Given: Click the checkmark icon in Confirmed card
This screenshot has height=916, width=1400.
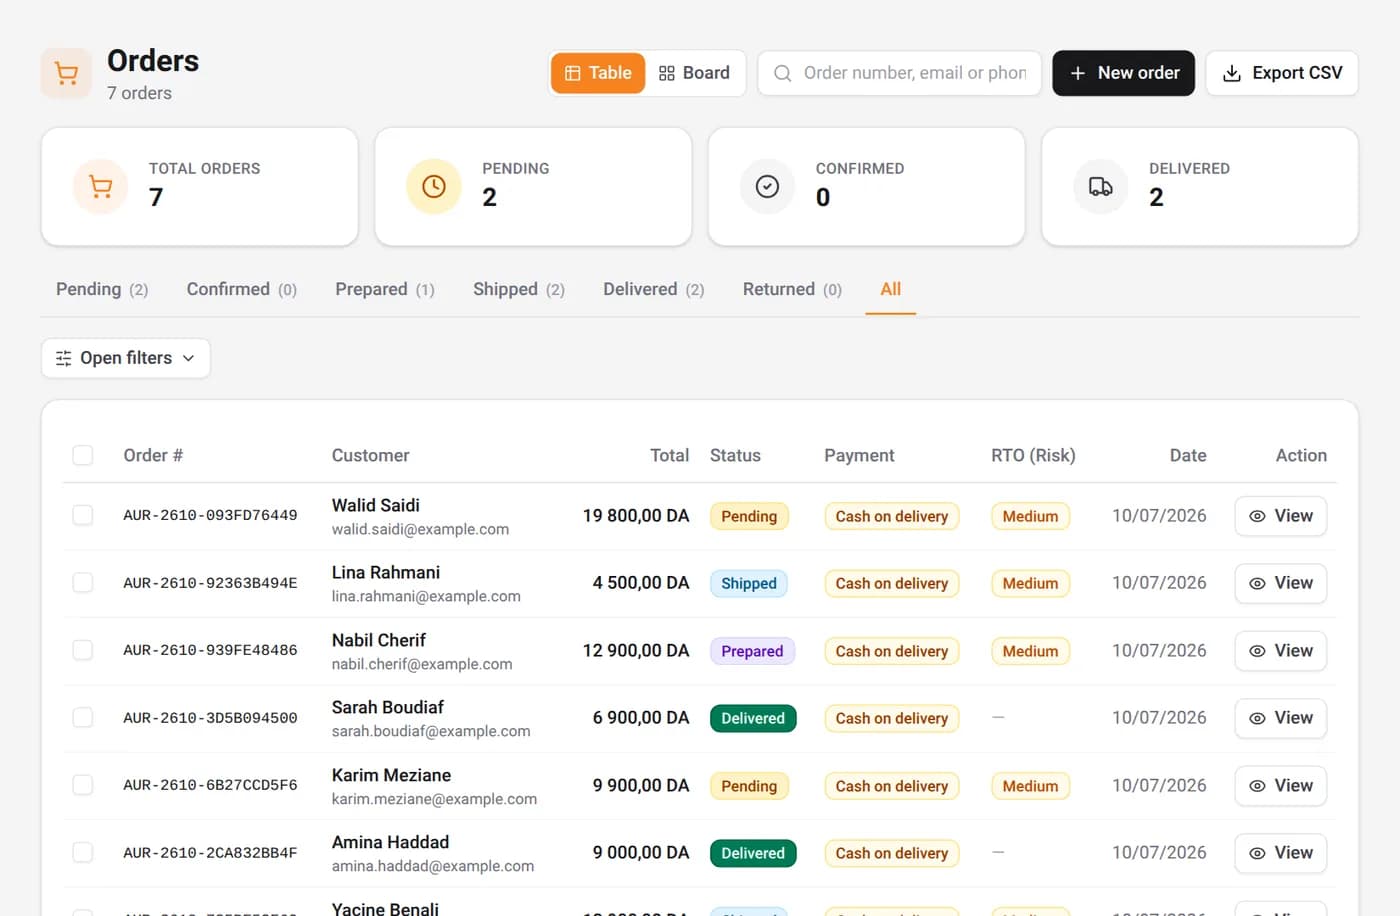Looking at the screenshot, I should [x=767, y=186].
